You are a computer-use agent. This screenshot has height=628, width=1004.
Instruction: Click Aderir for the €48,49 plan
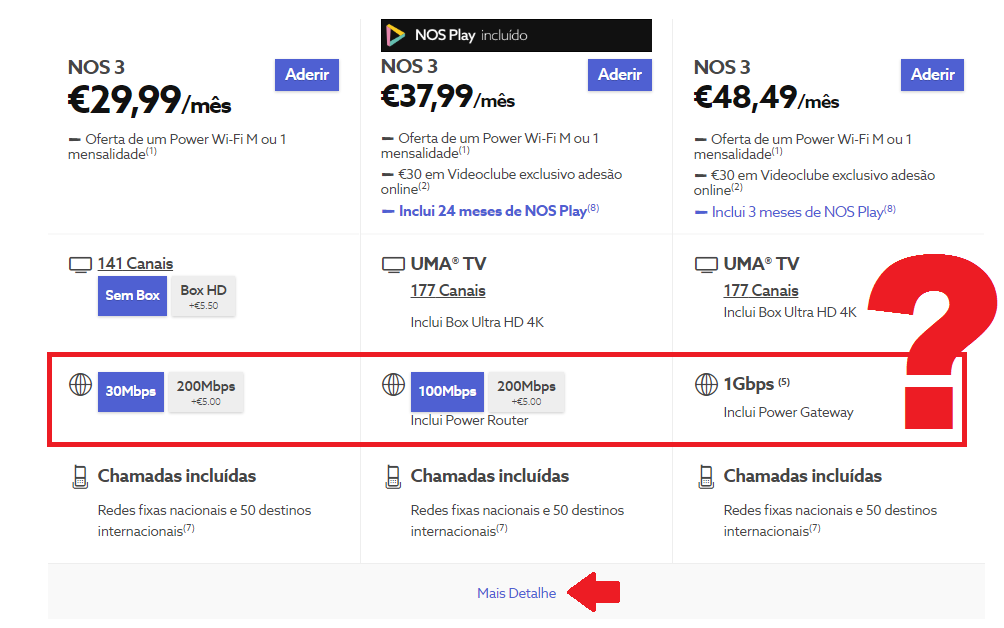click(932, 75)
